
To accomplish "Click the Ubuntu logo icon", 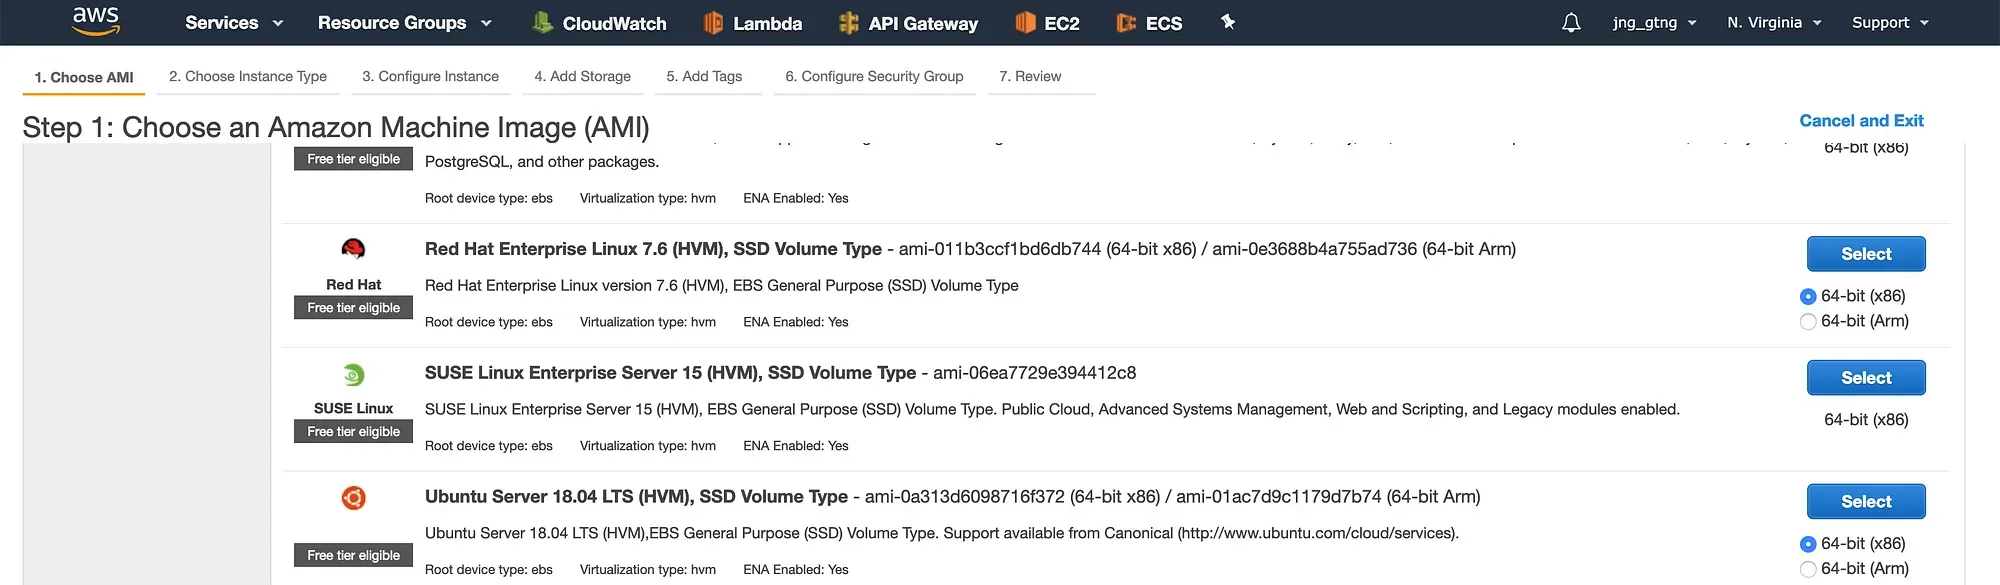I will 353,498.
